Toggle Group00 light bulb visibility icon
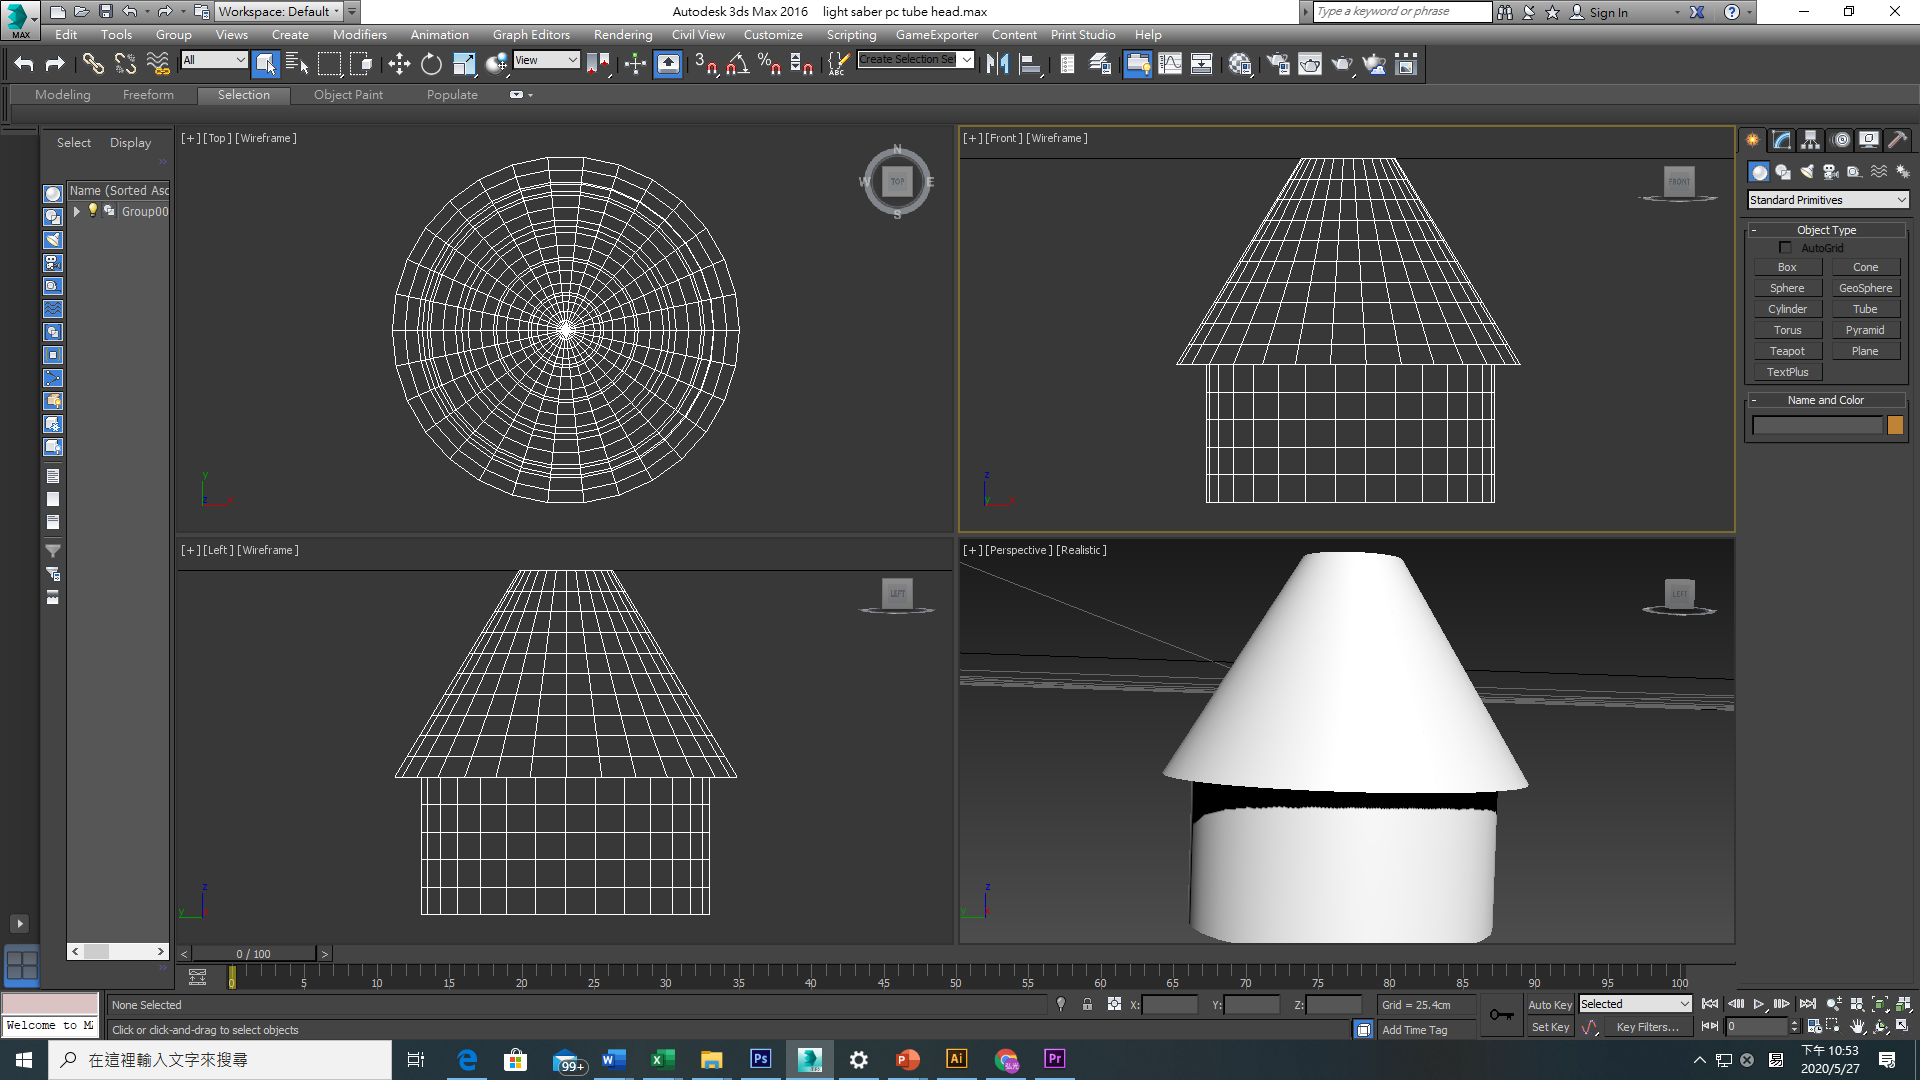The height and width of the screenshot is (1080, 1920). (93, 210)
